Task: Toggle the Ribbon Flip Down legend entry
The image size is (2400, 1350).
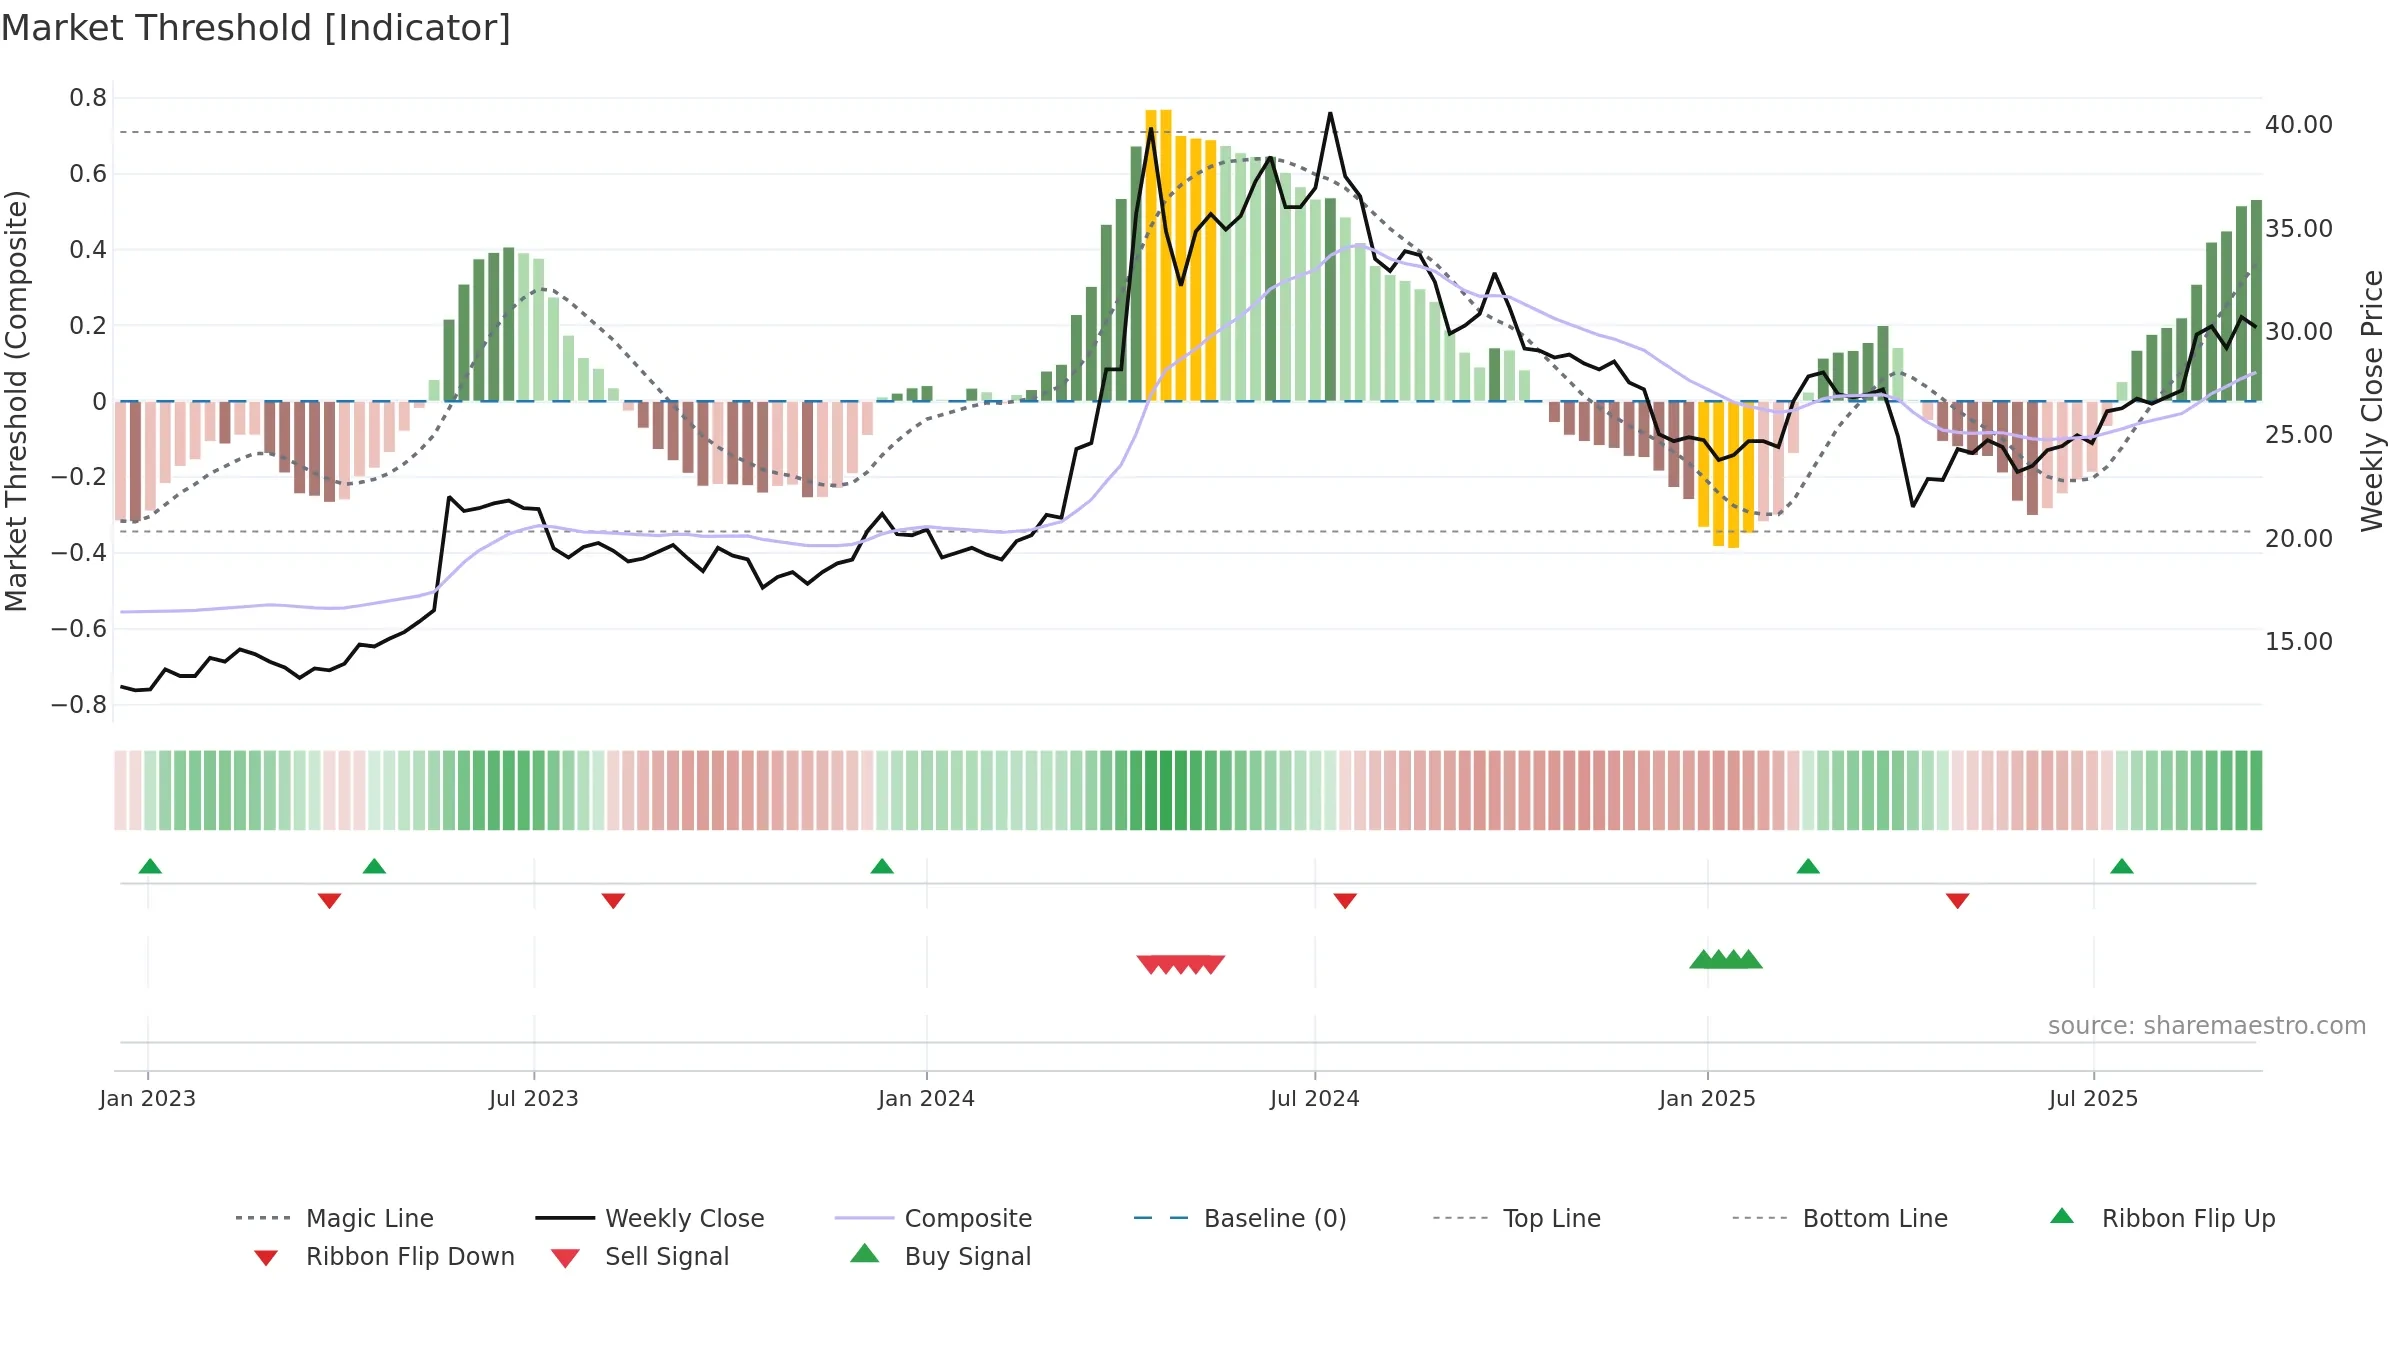Action: pyautogui.click(x=384, y=1256)
